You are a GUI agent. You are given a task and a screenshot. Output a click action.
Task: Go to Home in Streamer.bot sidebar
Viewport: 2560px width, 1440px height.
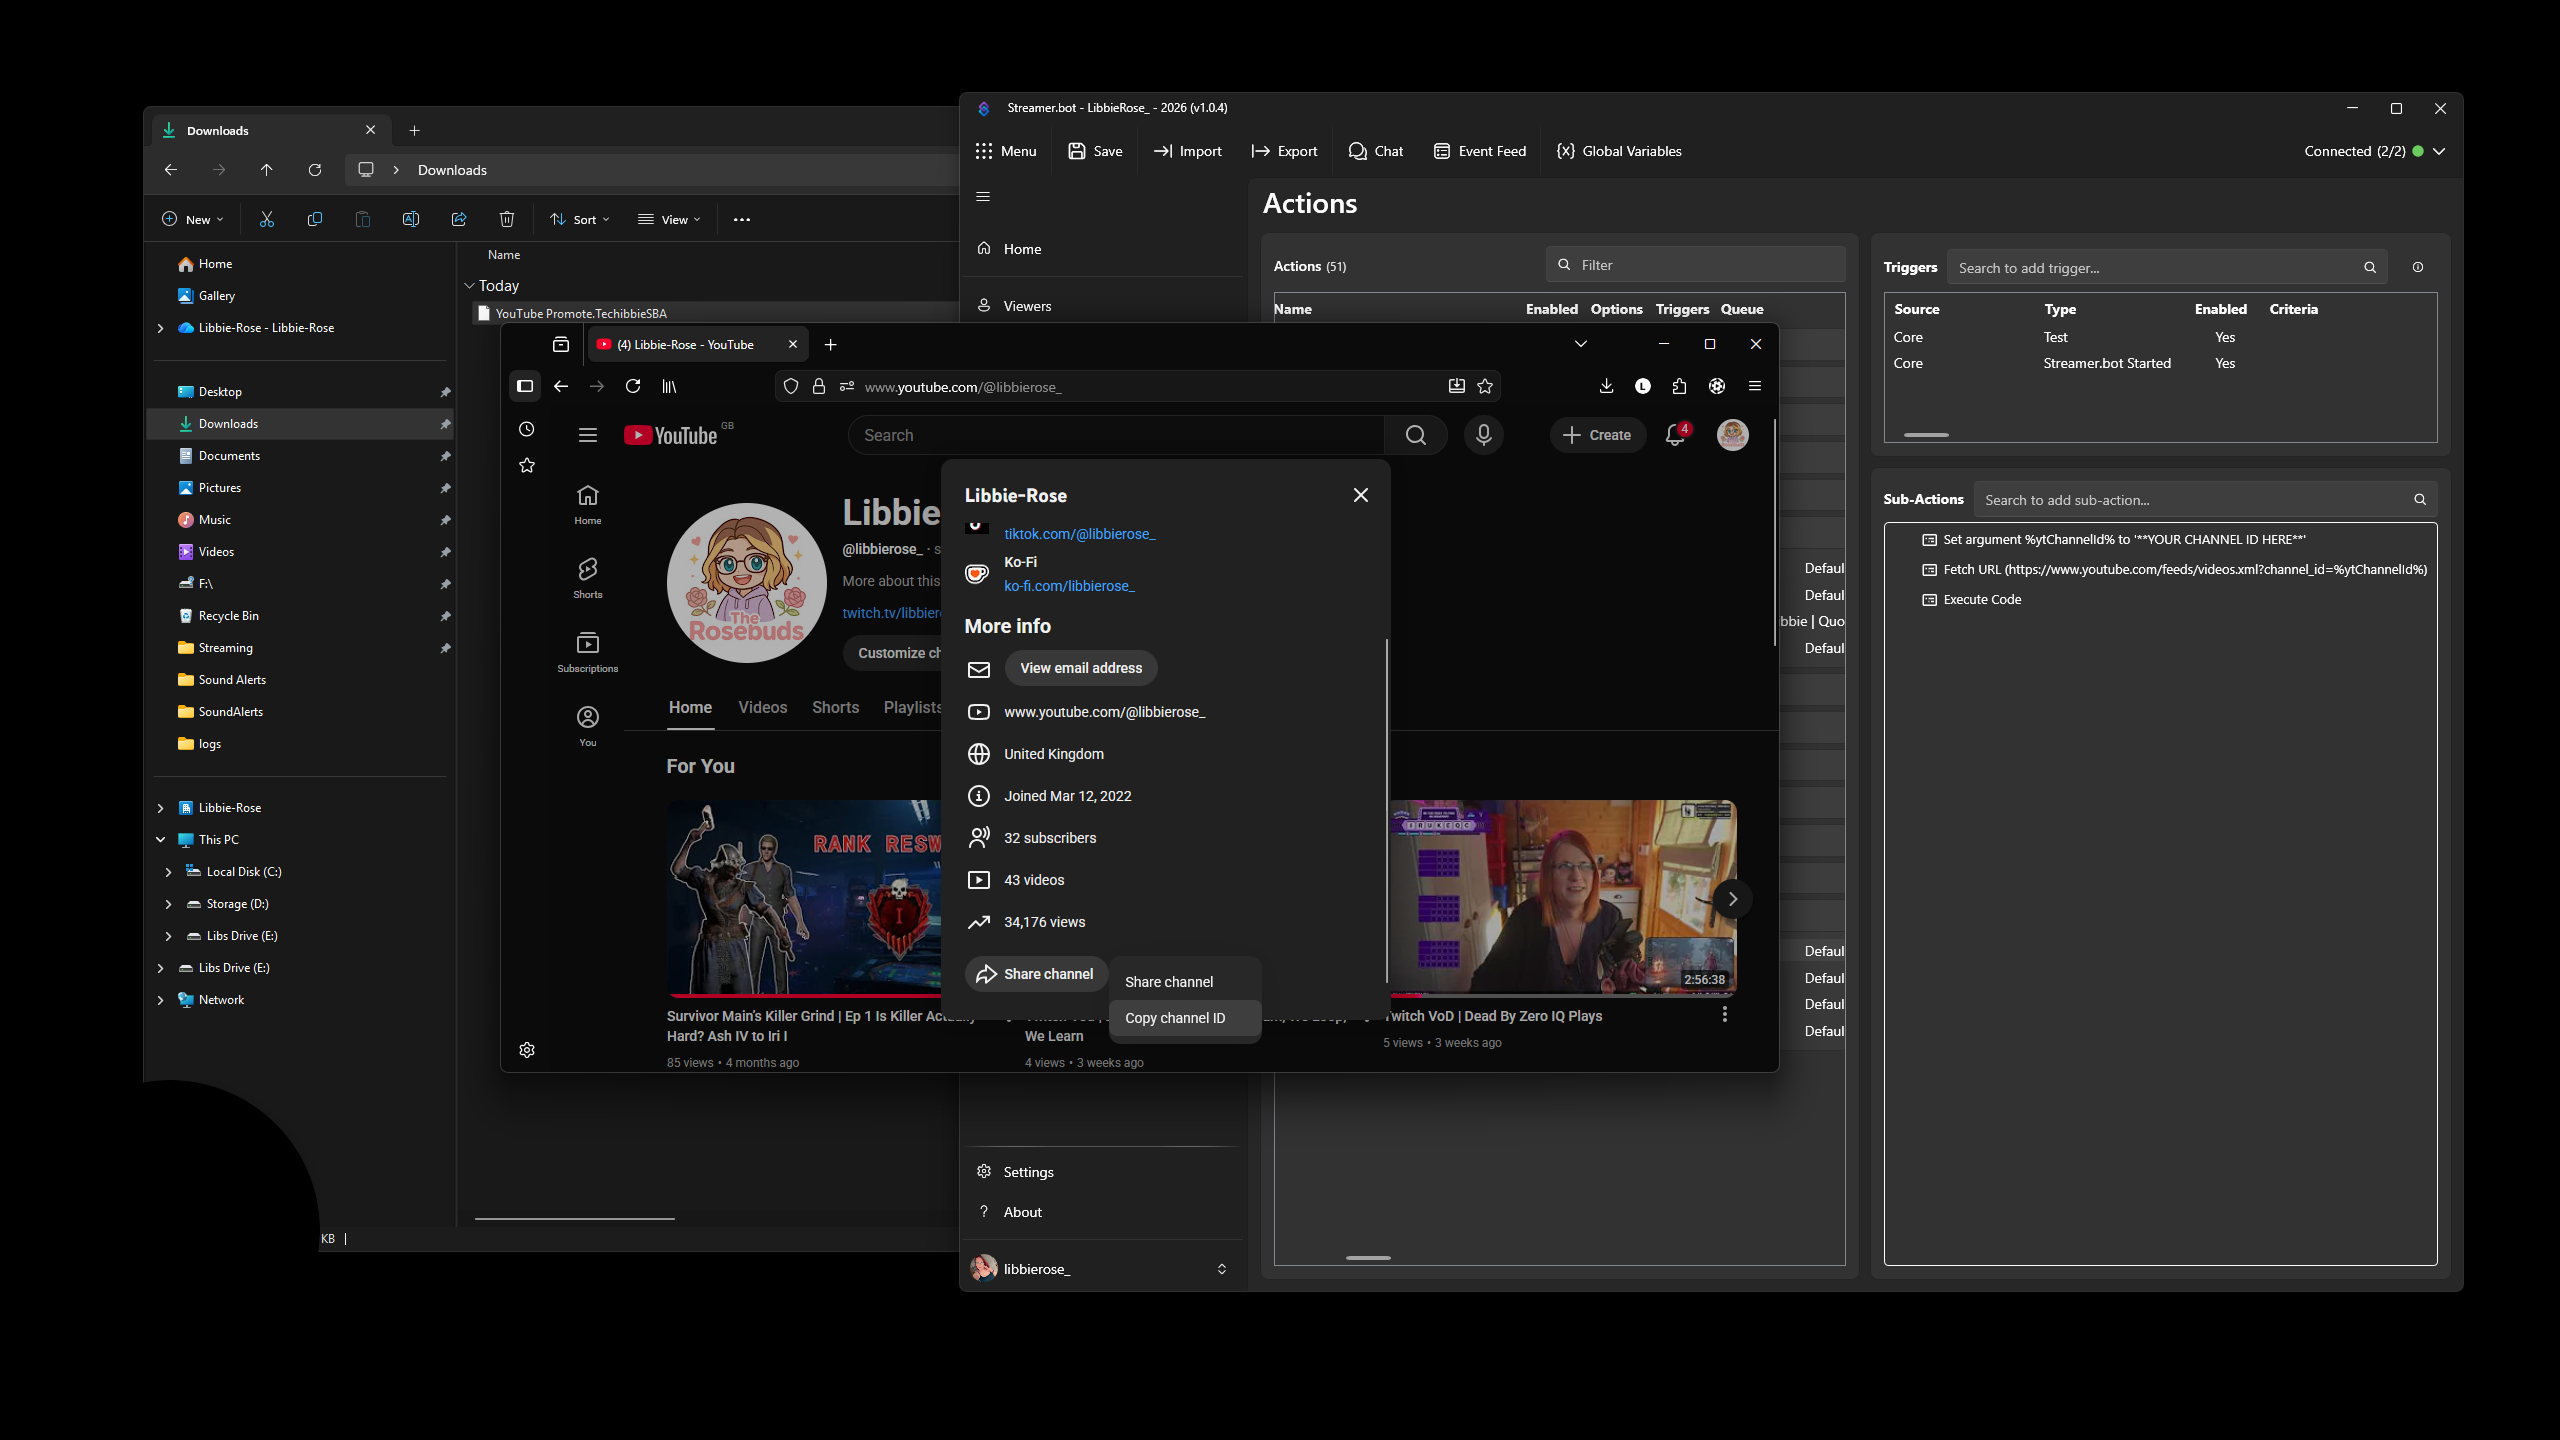point(1103,249)
